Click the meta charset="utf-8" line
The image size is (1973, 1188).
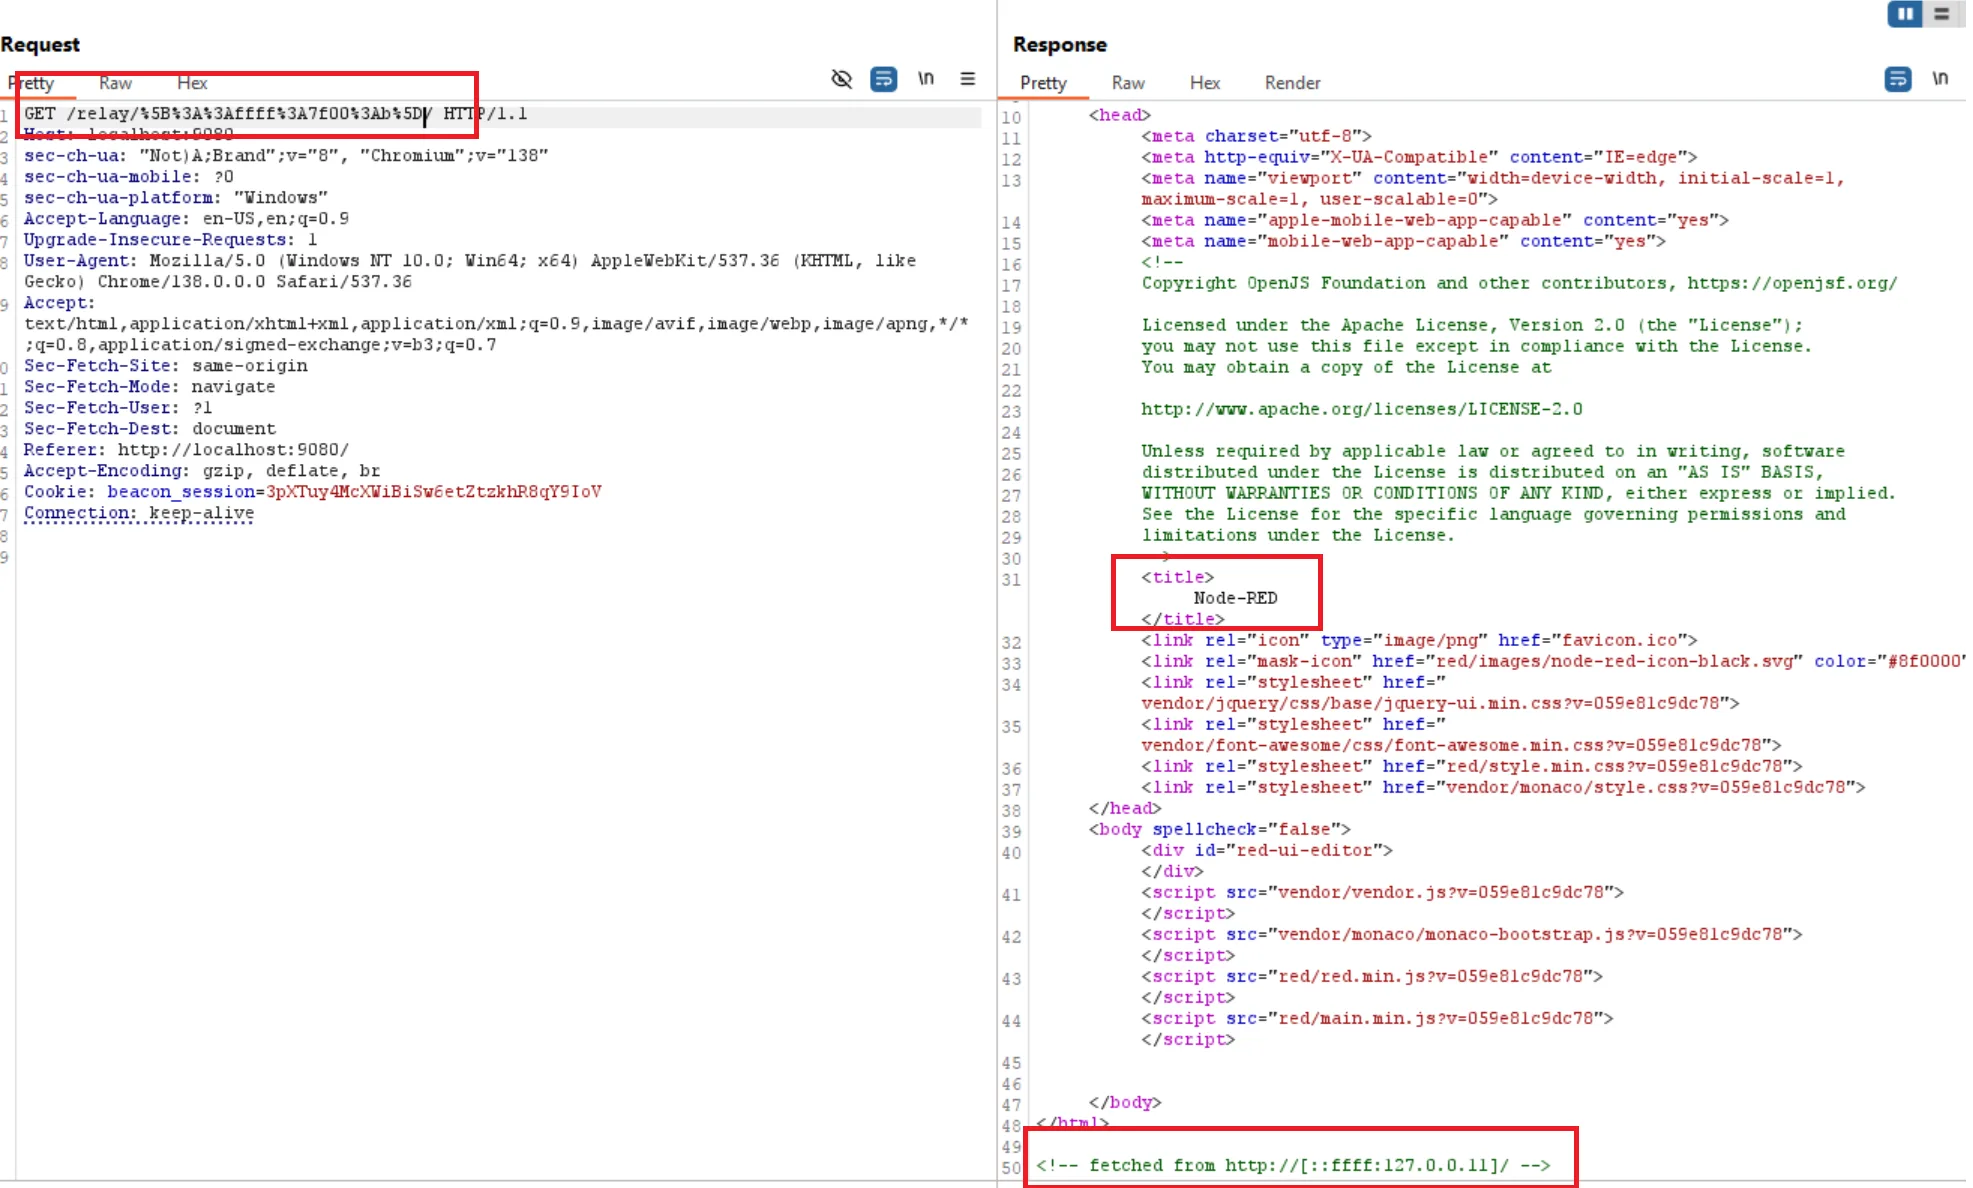(x=1256, y=136)
